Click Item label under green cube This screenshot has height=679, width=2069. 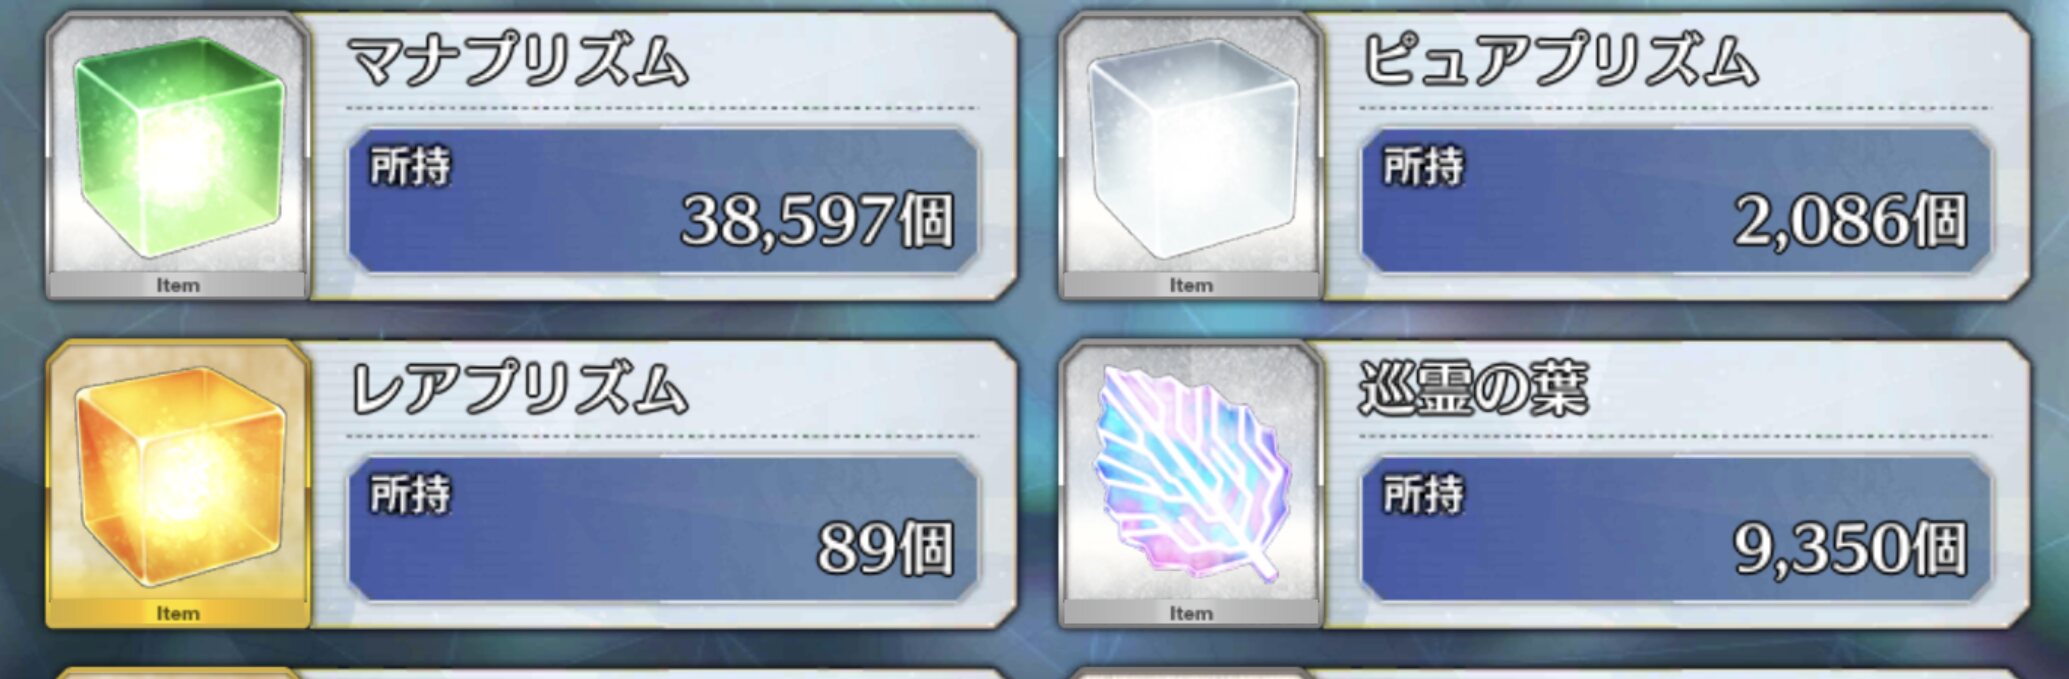click(x=178, y=285)
